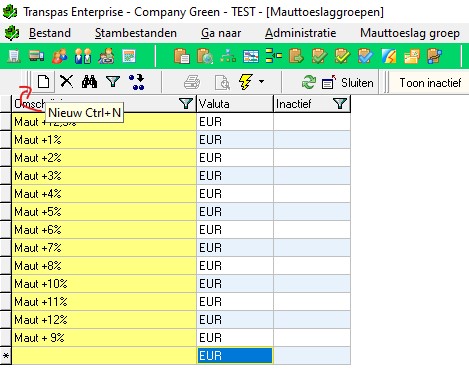Open the truck vehicles icon
The image size is (469, 377).
(x=36, y=56)
